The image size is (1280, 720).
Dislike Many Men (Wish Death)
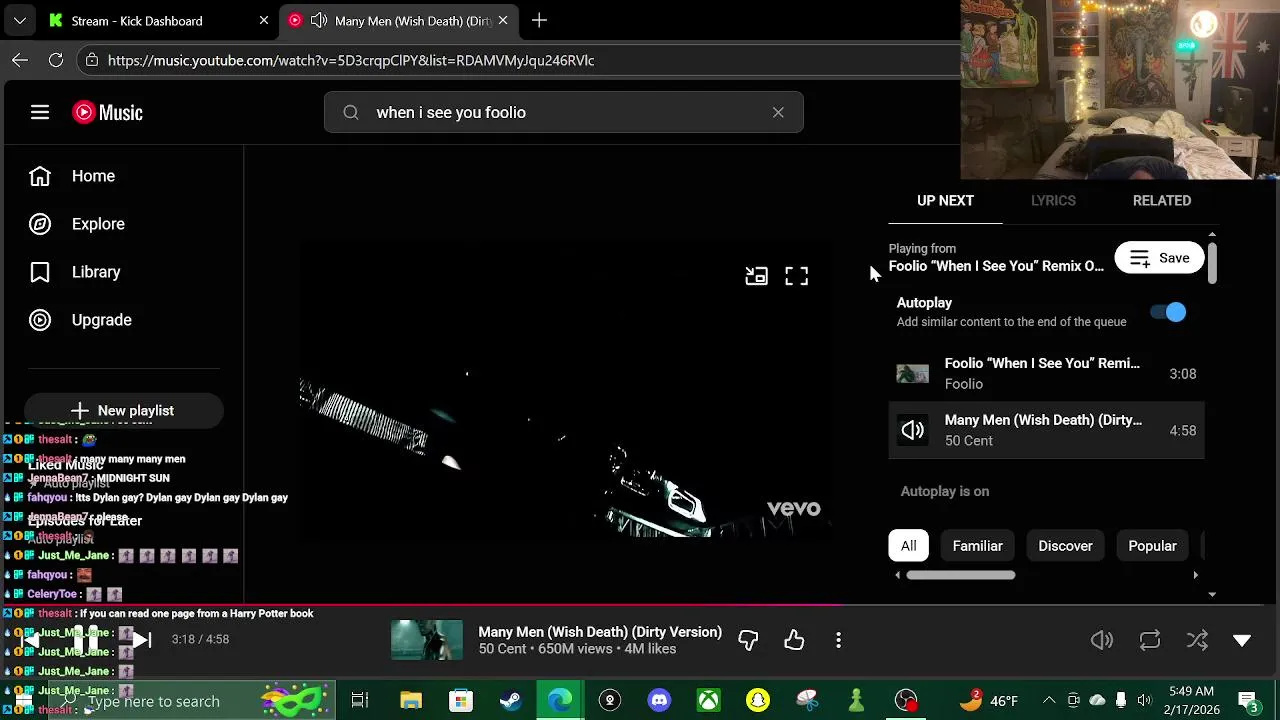pos(748,640)
